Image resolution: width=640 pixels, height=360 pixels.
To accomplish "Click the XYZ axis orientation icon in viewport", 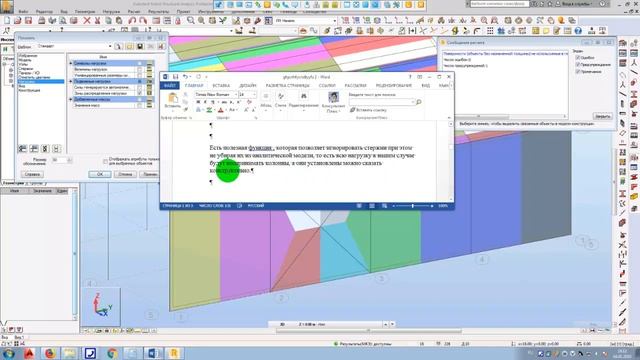I will (101, 306).
